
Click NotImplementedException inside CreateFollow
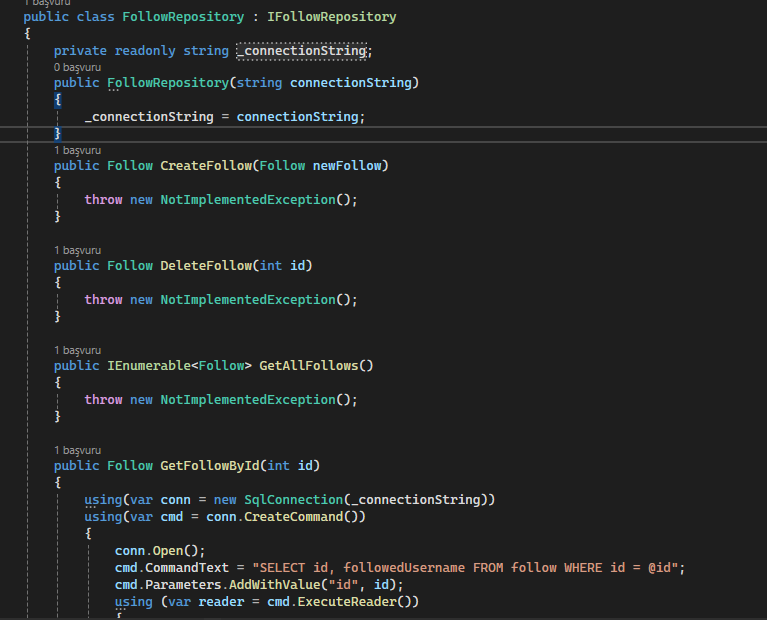tap(248, 200)
